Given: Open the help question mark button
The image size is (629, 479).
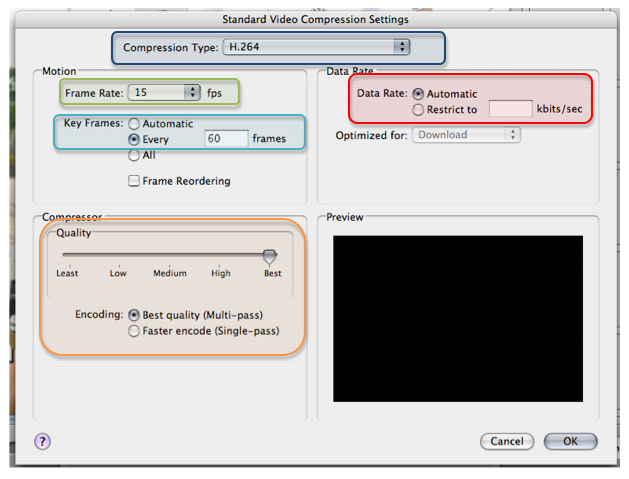Looking at the screenshot, I should coord(42,441).
